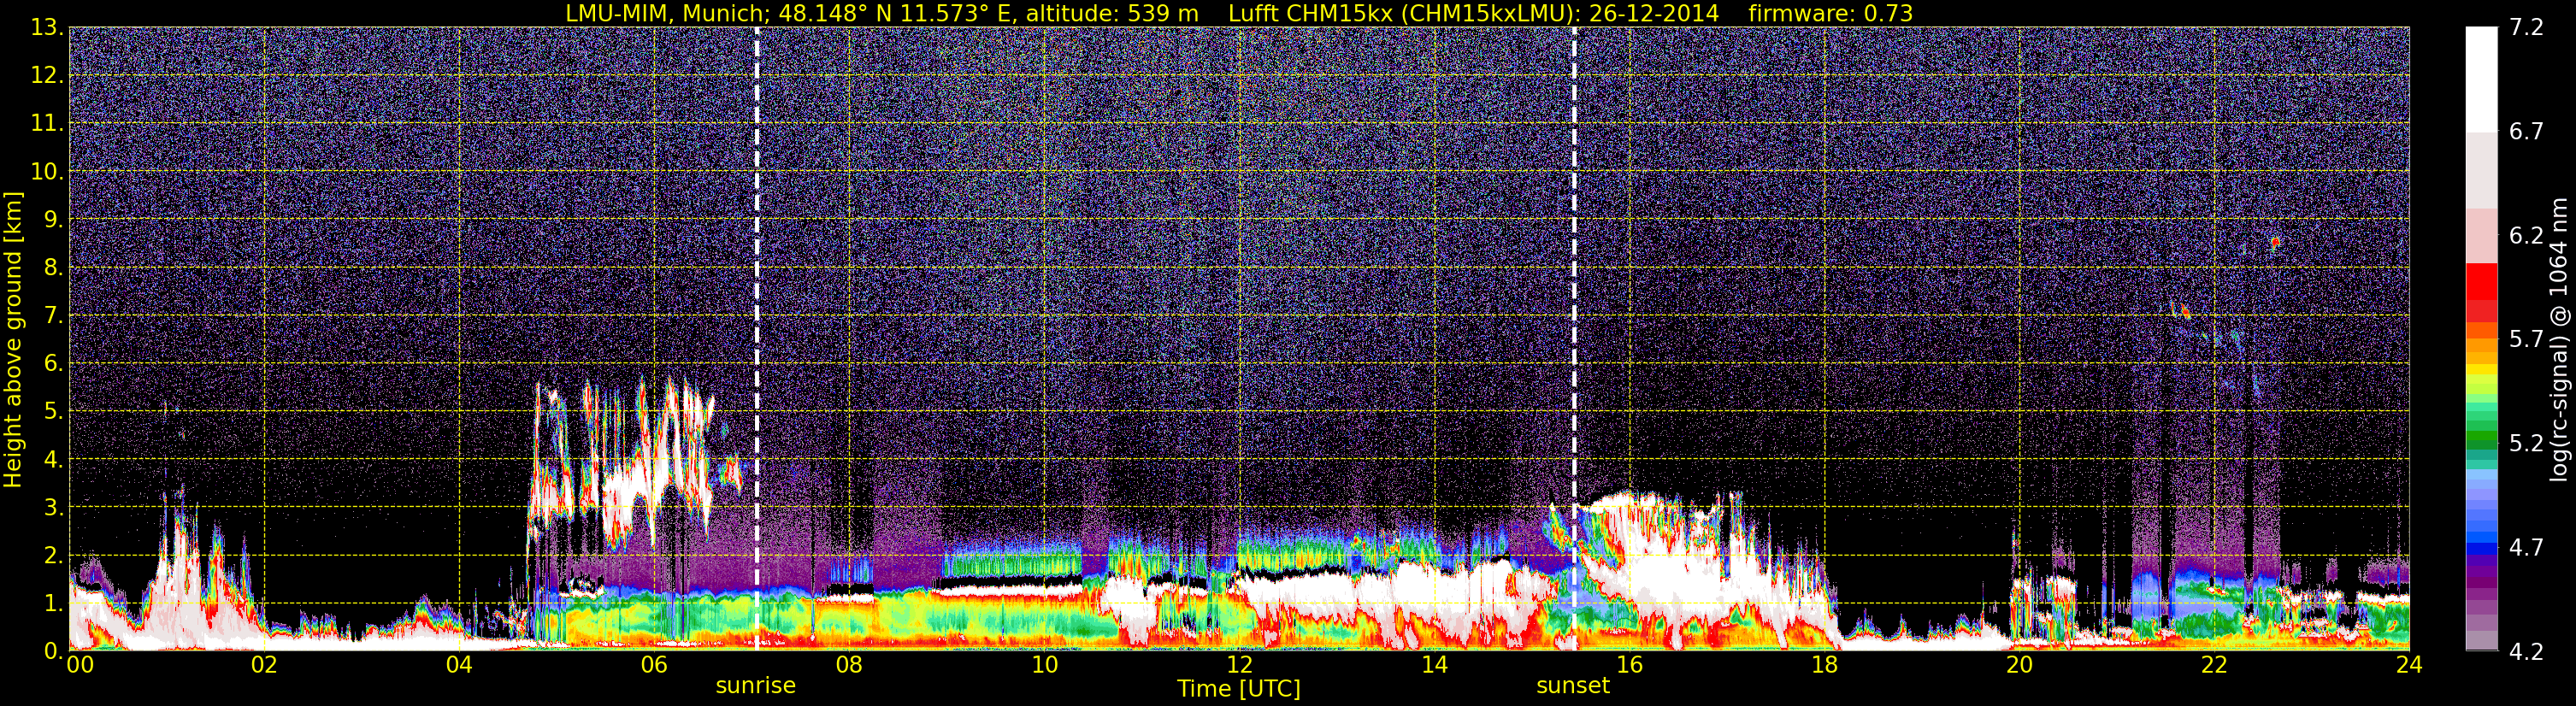Click the height tick label '7.'
Screen dimensions: 2576x706
pos(53,316)
